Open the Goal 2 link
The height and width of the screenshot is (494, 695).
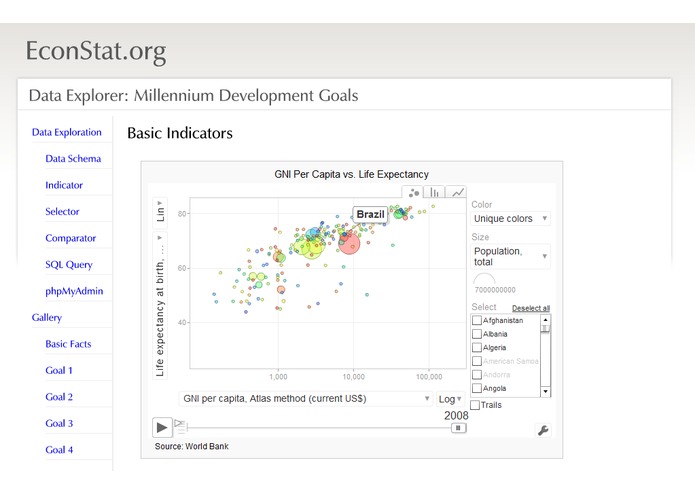coord(59,397)
